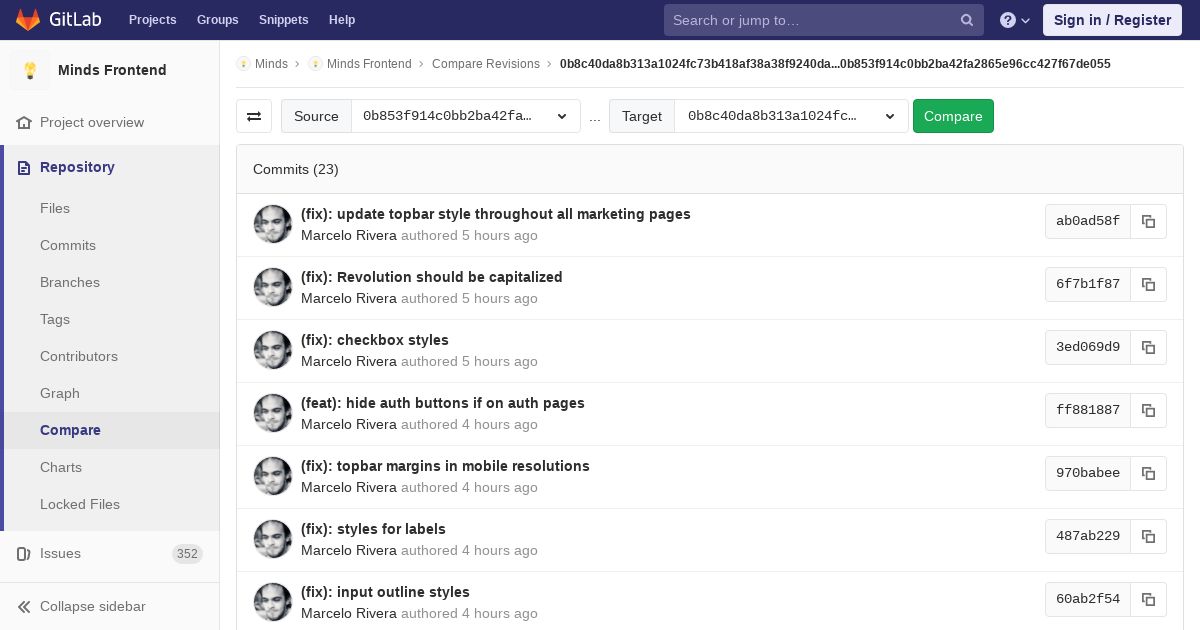Open the Help question mark menu

(1015, 20)
